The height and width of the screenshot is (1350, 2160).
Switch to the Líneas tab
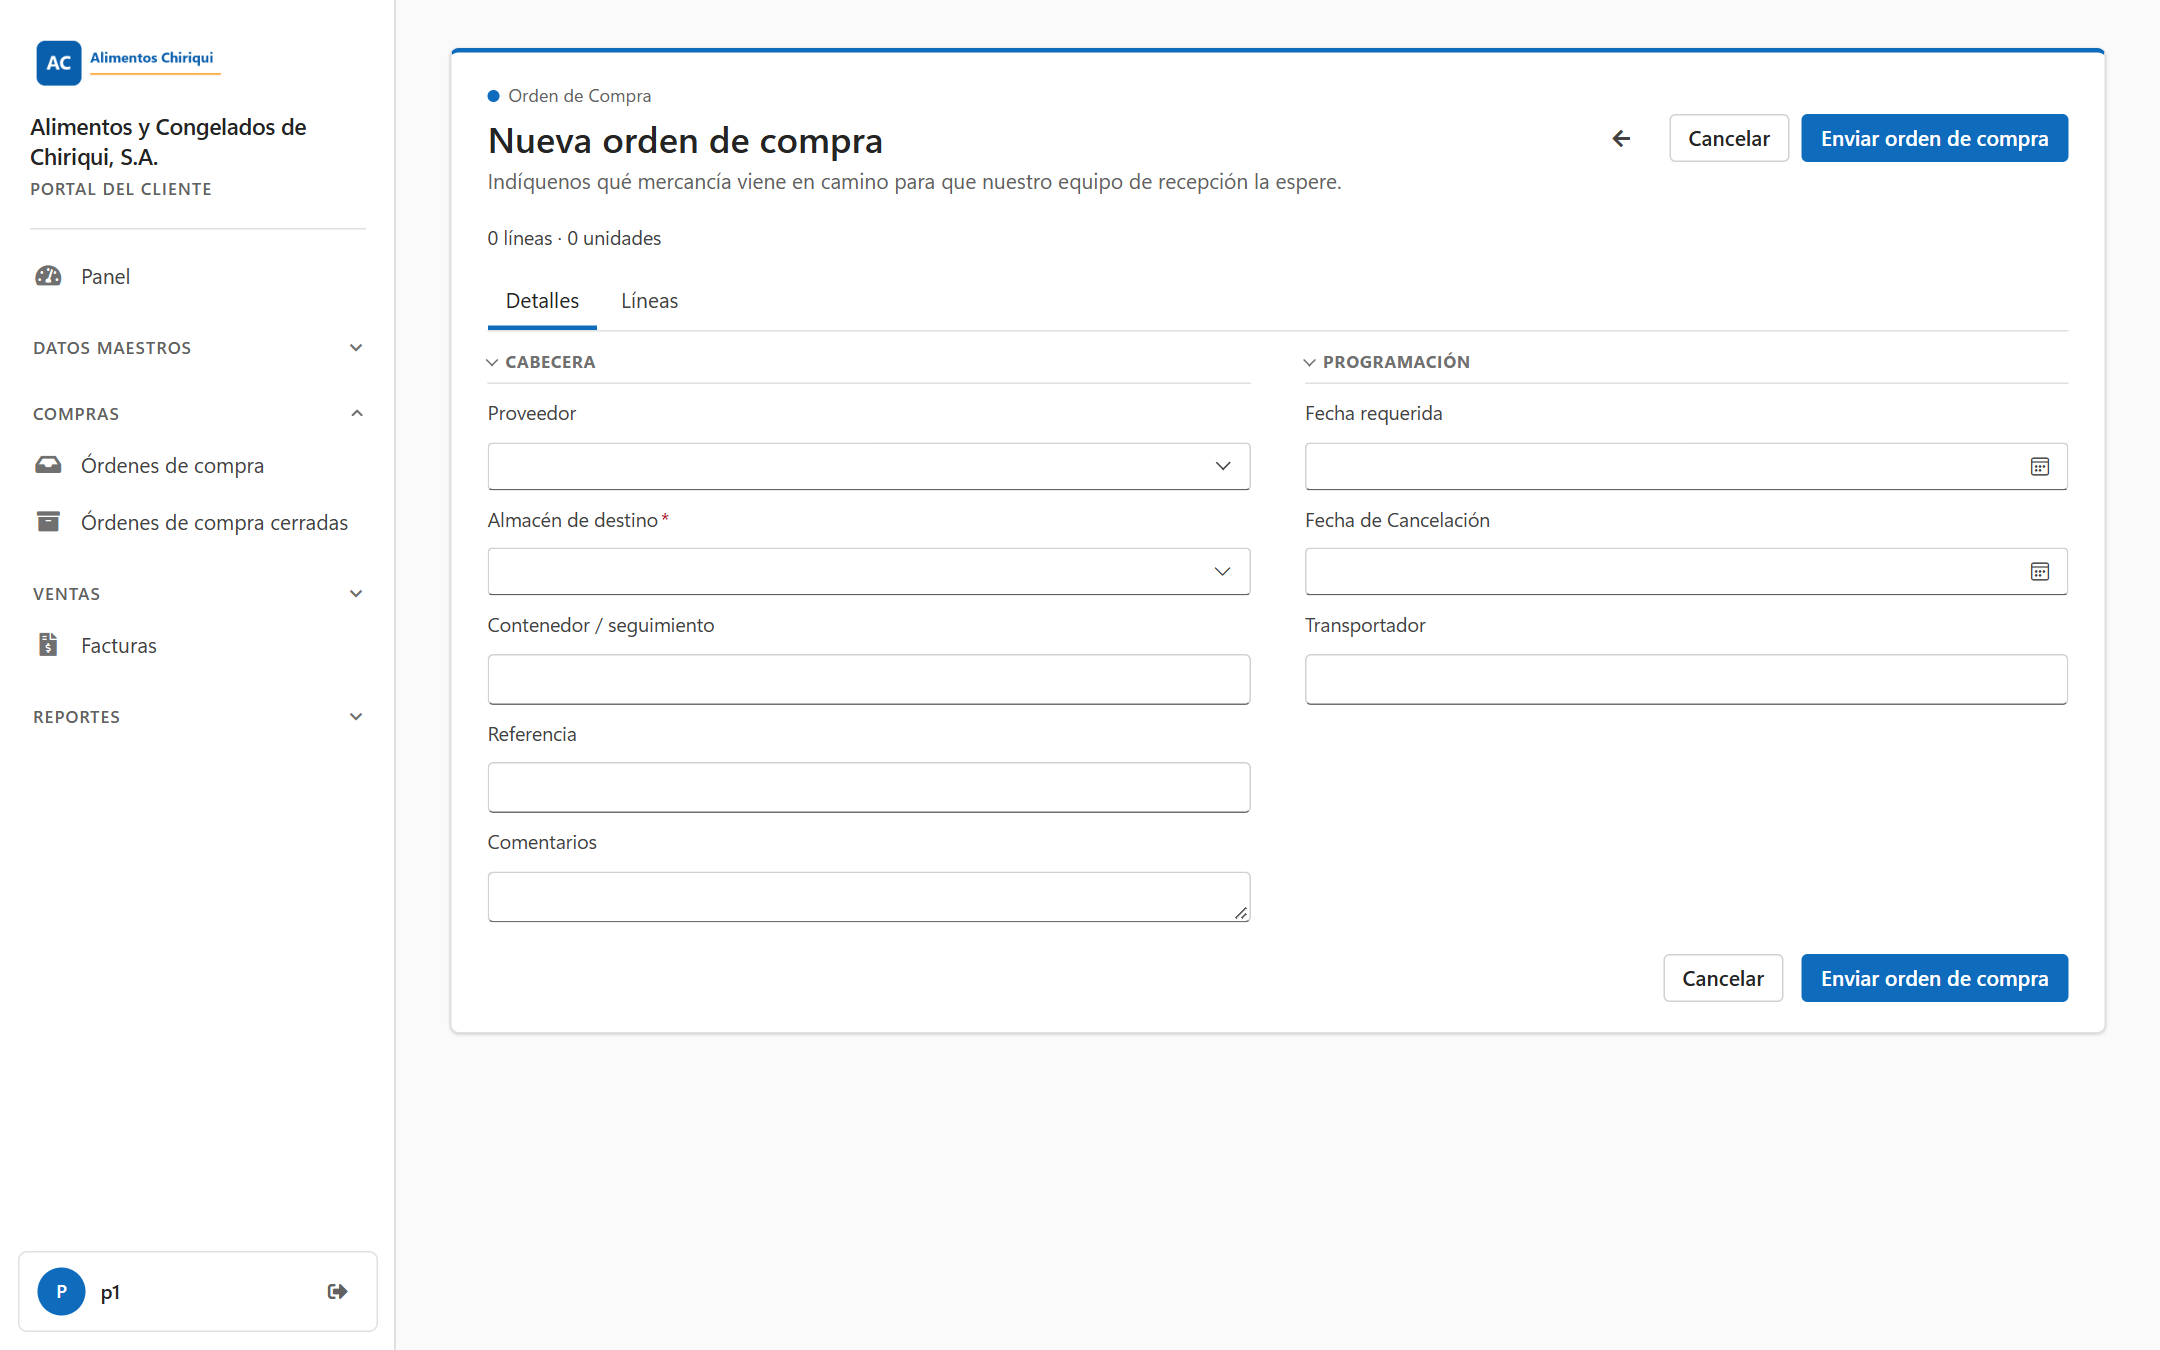649,301
